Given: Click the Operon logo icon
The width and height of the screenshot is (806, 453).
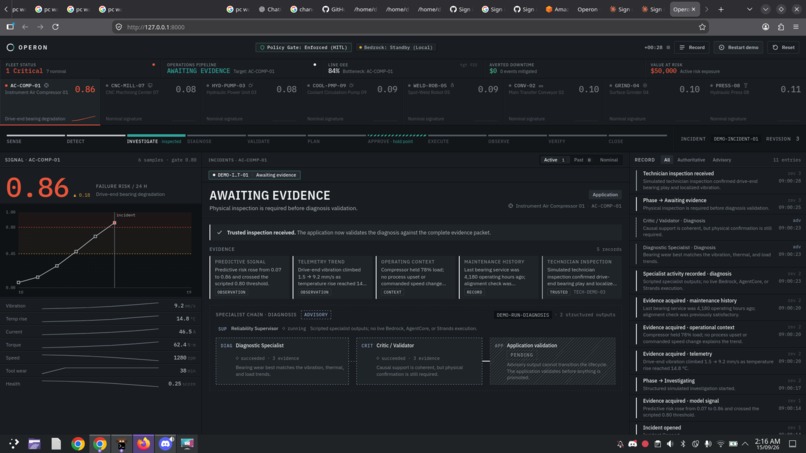Looking at the screenshot, I should pyautogui.click(x=10, y=47).
